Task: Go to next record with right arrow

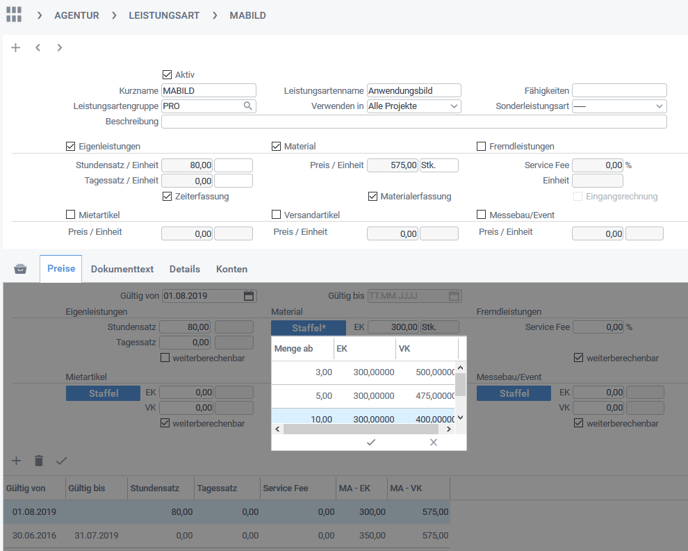Action: point(60,48)
